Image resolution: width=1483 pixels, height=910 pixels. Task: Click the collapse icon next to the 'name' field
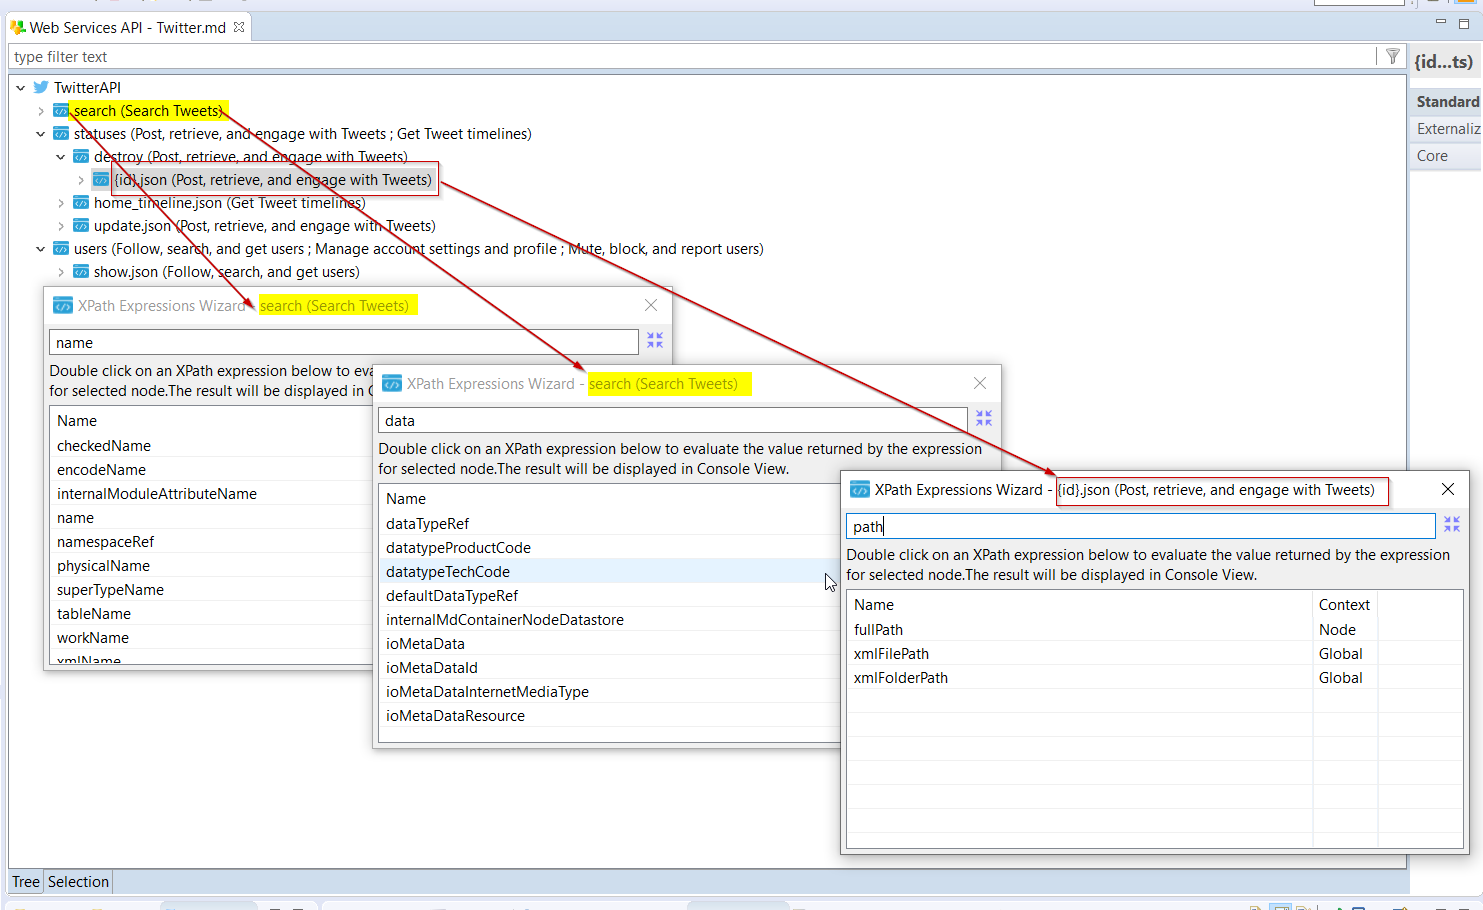[655, 341]
